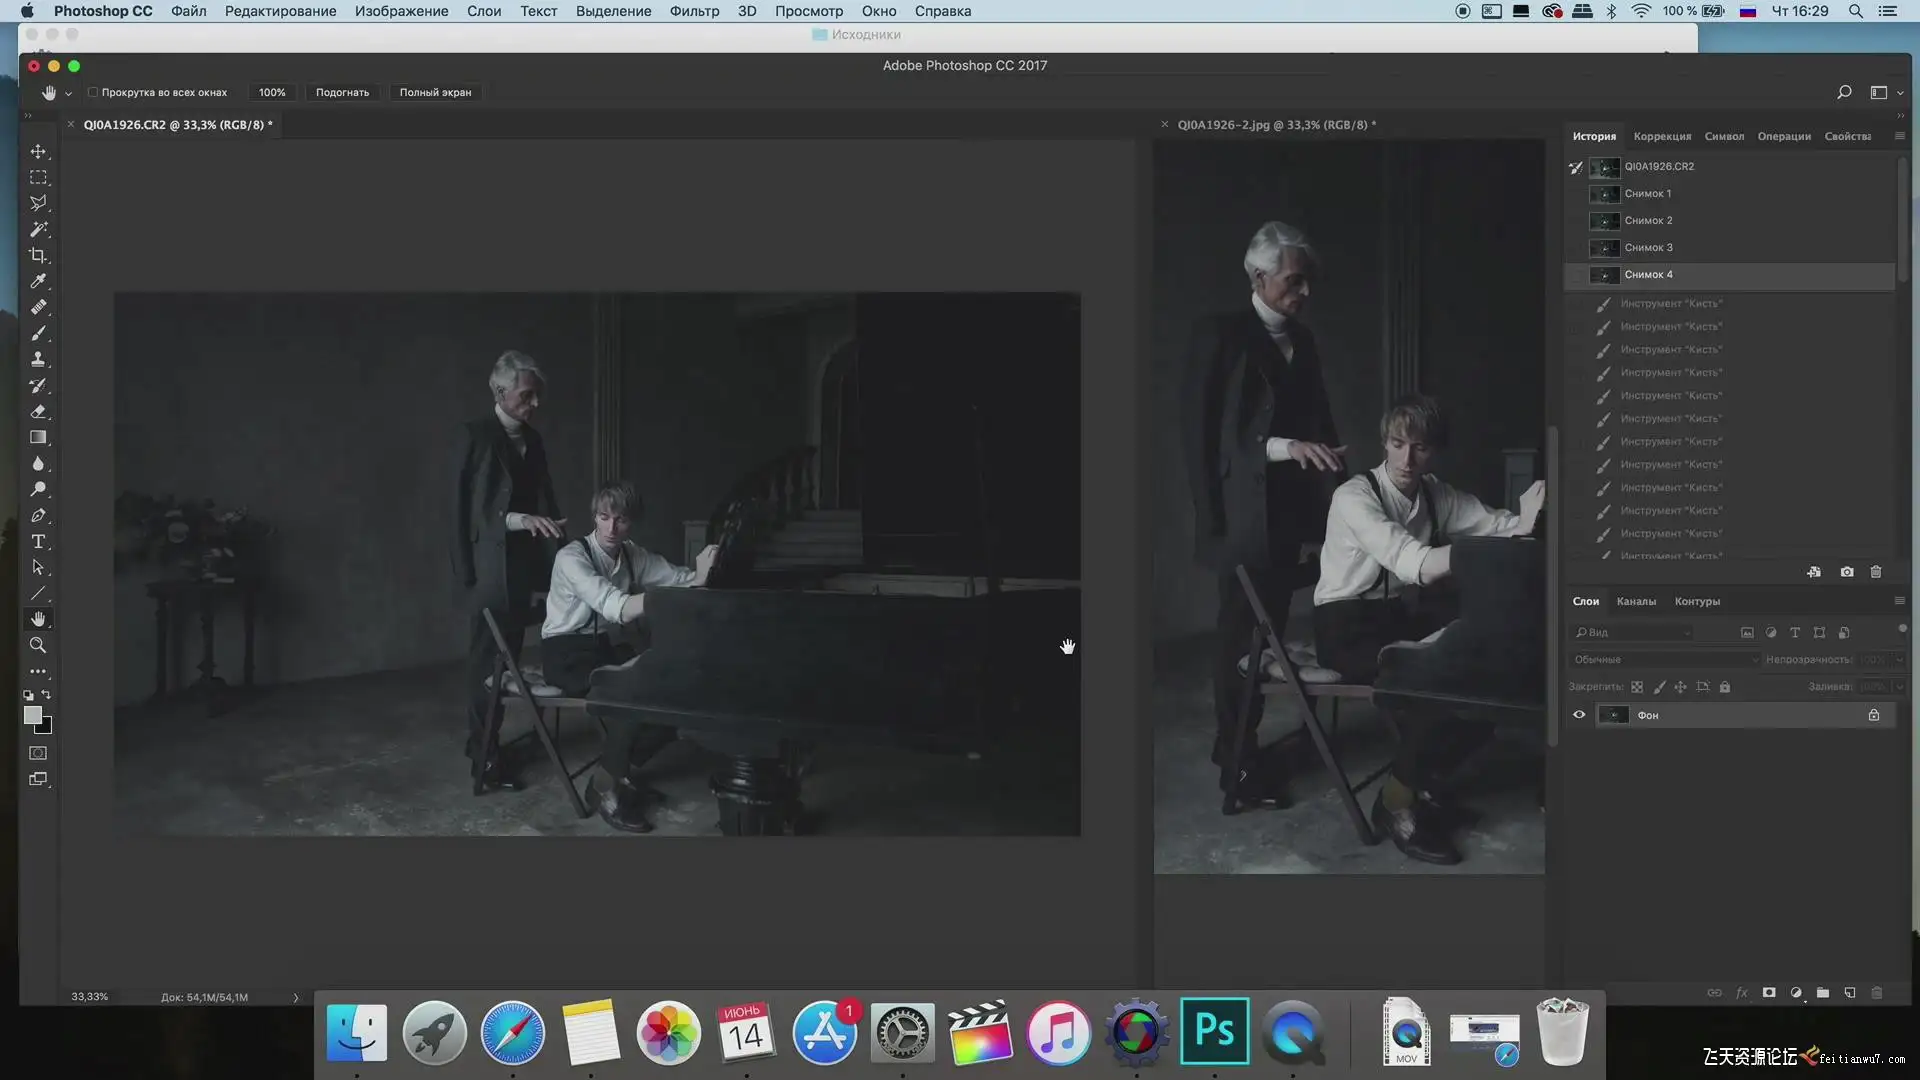Select the Brush tool in toolbar
This screenshot has width=1920, height=1080.
(x=38, y=333)
